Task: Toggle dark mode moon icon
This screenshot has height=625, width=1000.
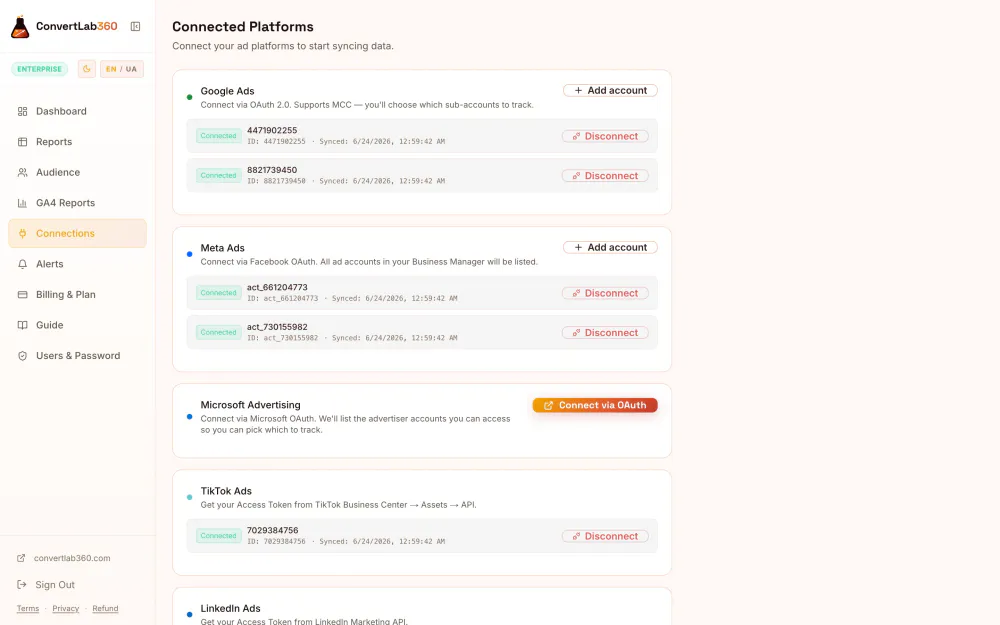Action: (x=87, y=69)
